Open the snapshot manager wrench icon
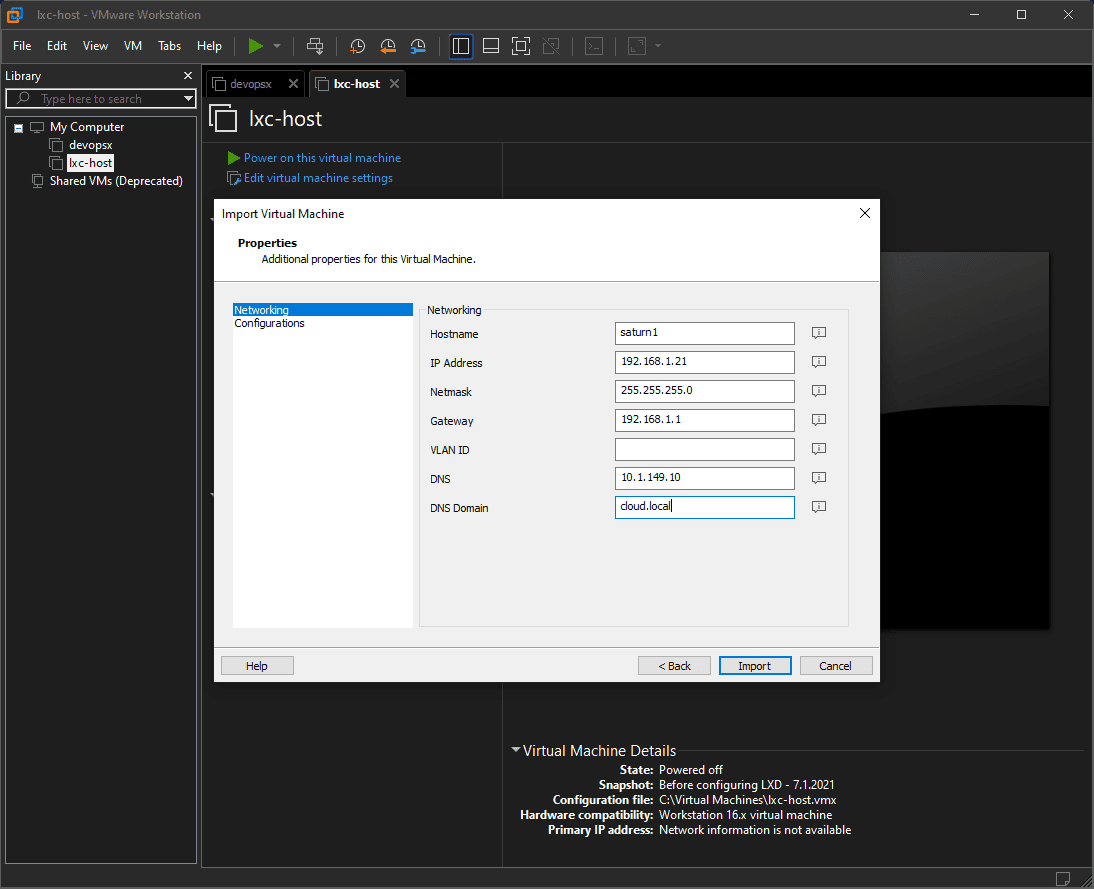Screen dimensions: 1094x889 [x=418, y=46]
